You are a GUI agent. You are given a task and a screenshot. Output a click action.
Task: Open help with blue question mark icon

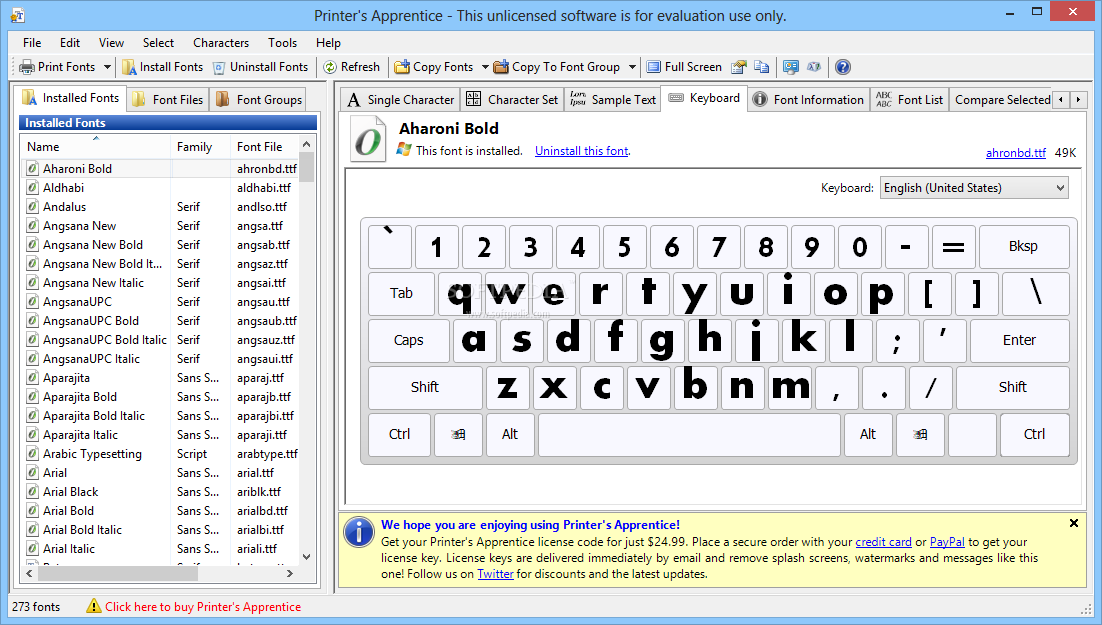coord(843,67)
